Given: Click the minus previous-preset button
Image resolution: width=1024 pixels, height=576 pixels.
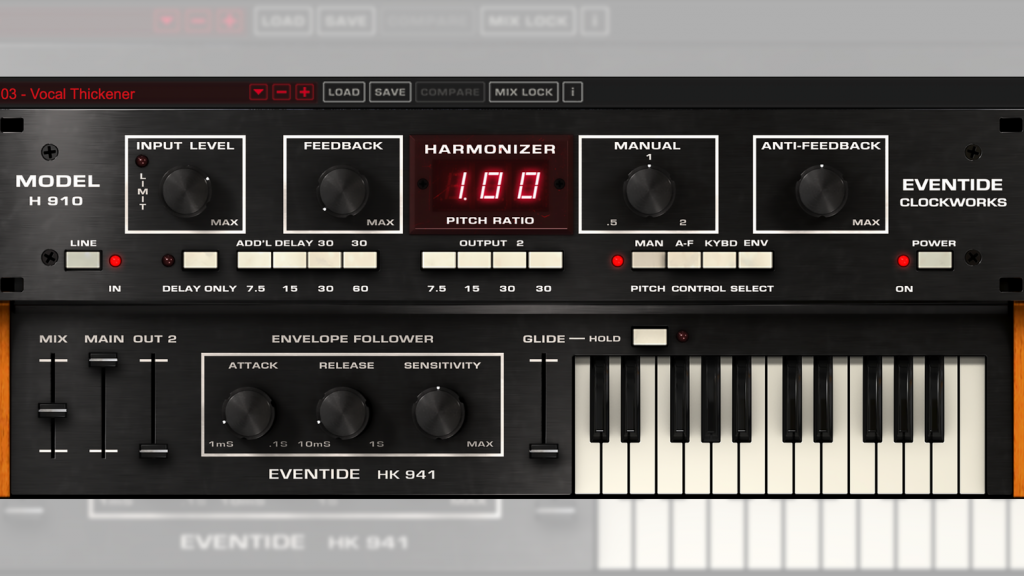Looking at the screenshot, I should [x=281, y=92].
